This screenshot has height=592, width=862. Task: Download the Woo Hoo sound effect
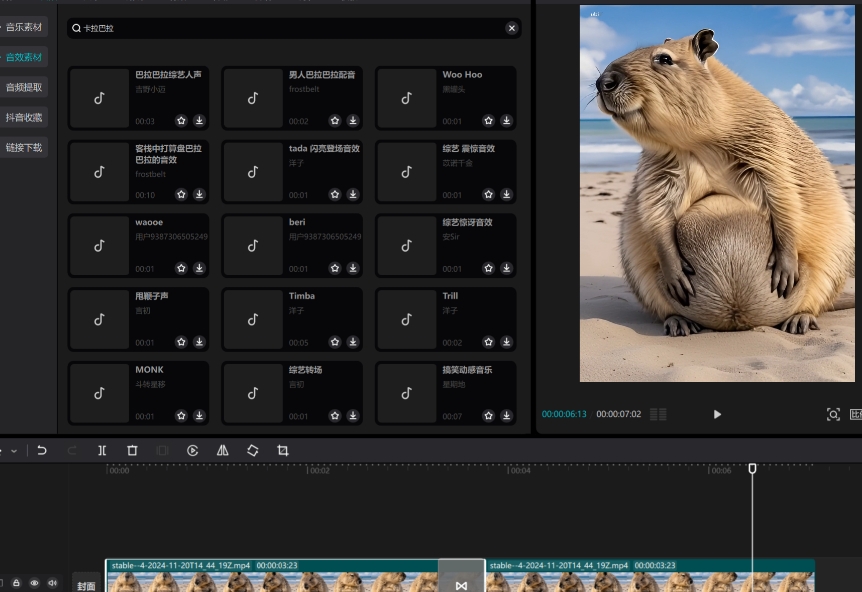point(506,121)
